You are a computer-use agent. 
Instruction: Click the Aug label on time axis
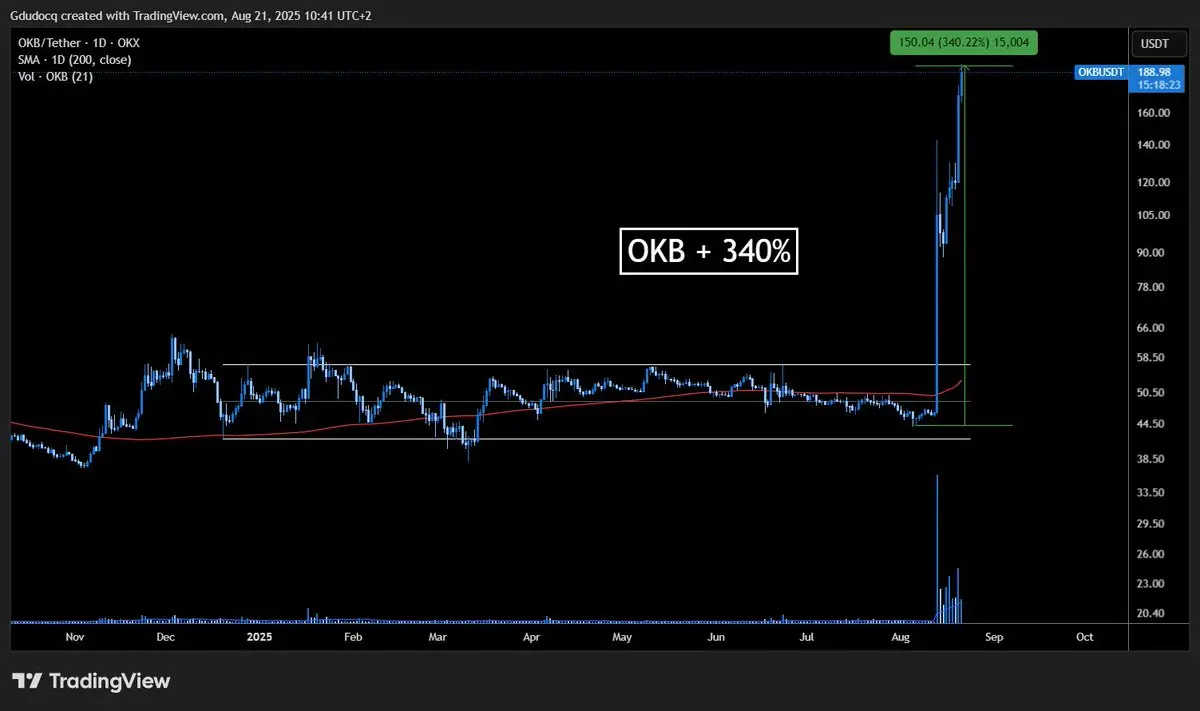901,636
